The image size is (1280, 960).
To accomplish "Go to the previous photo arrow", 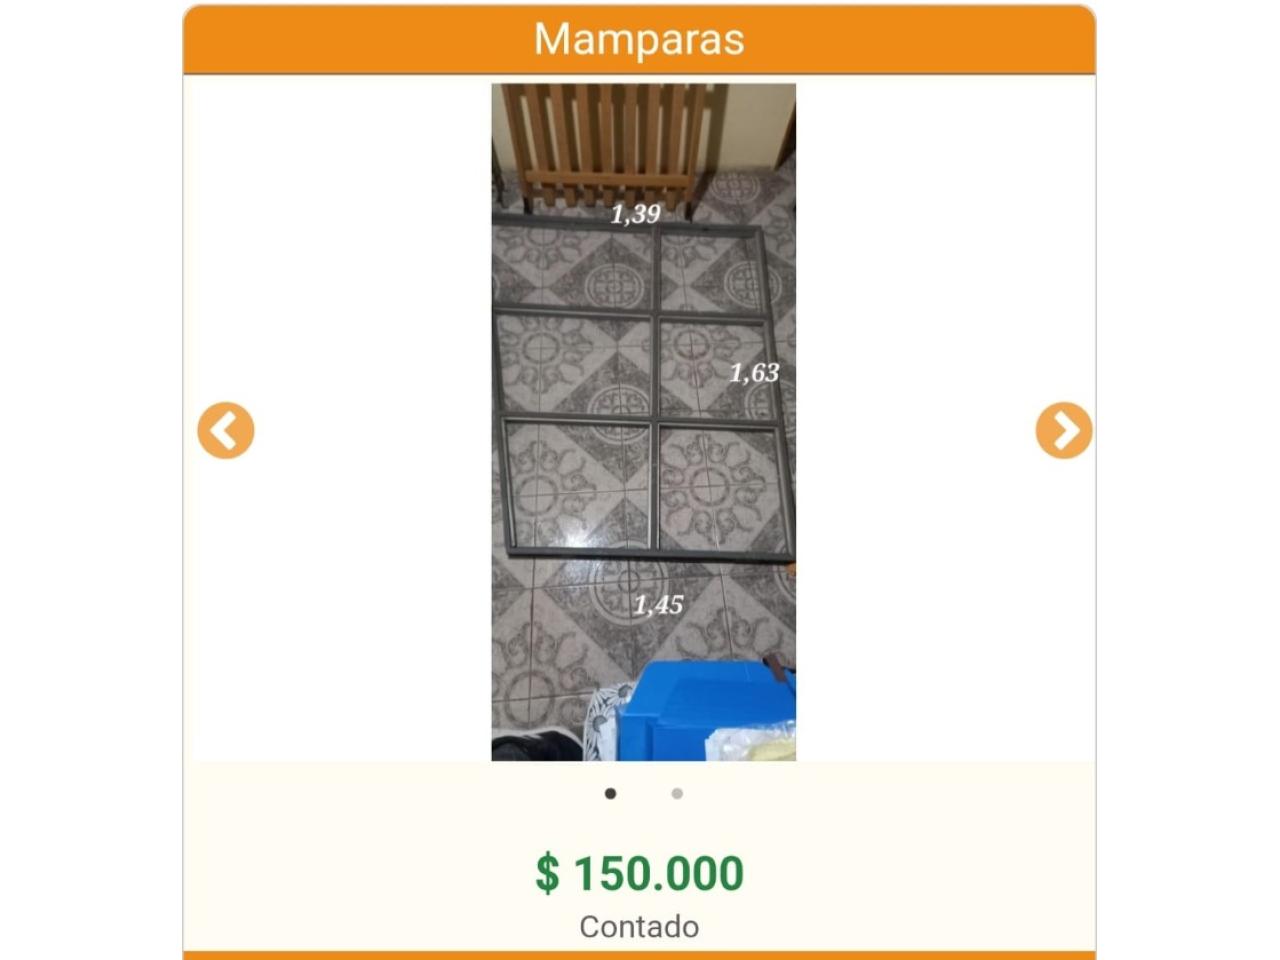I will 226,431.
